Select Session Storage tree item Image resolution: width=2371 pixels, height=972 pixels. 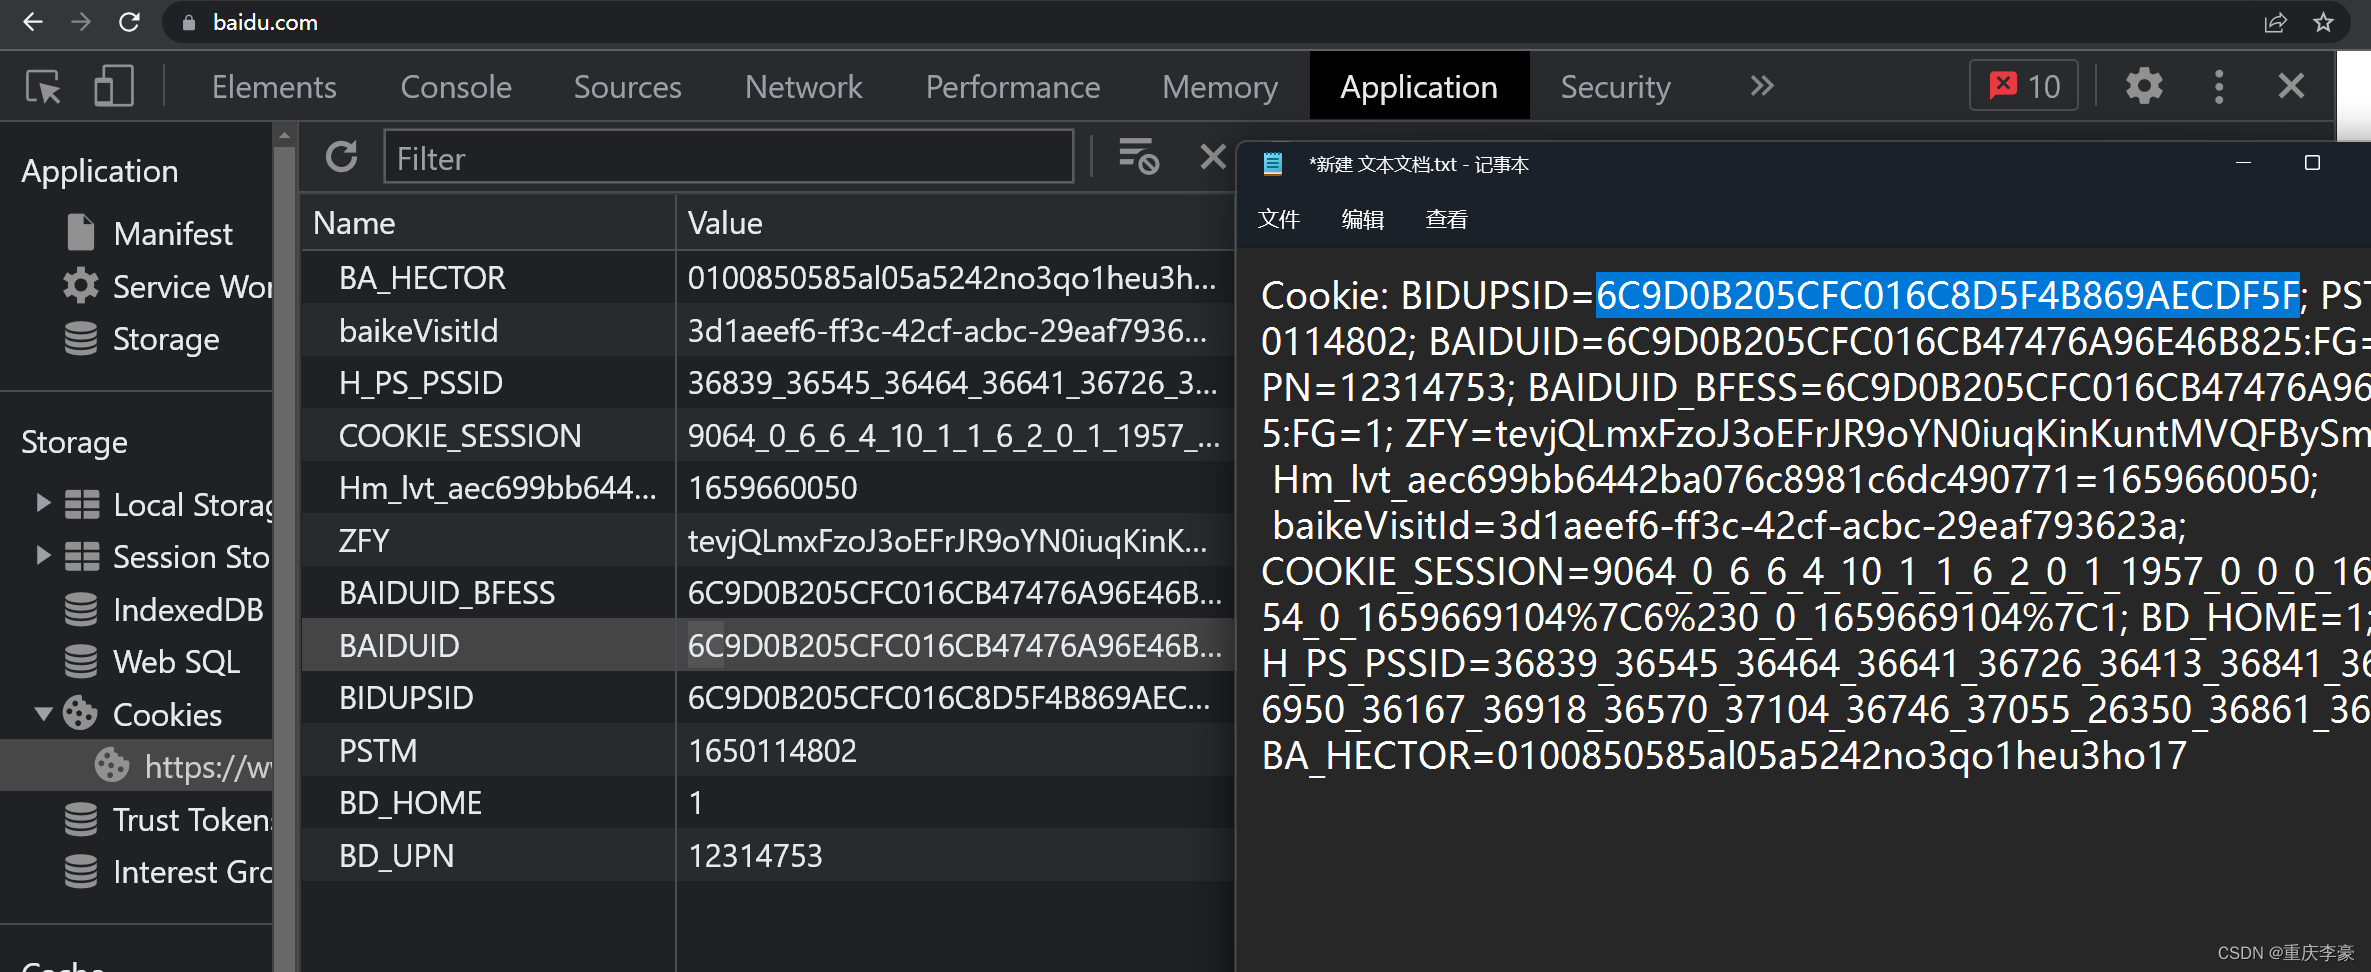(x=168, y=556)
